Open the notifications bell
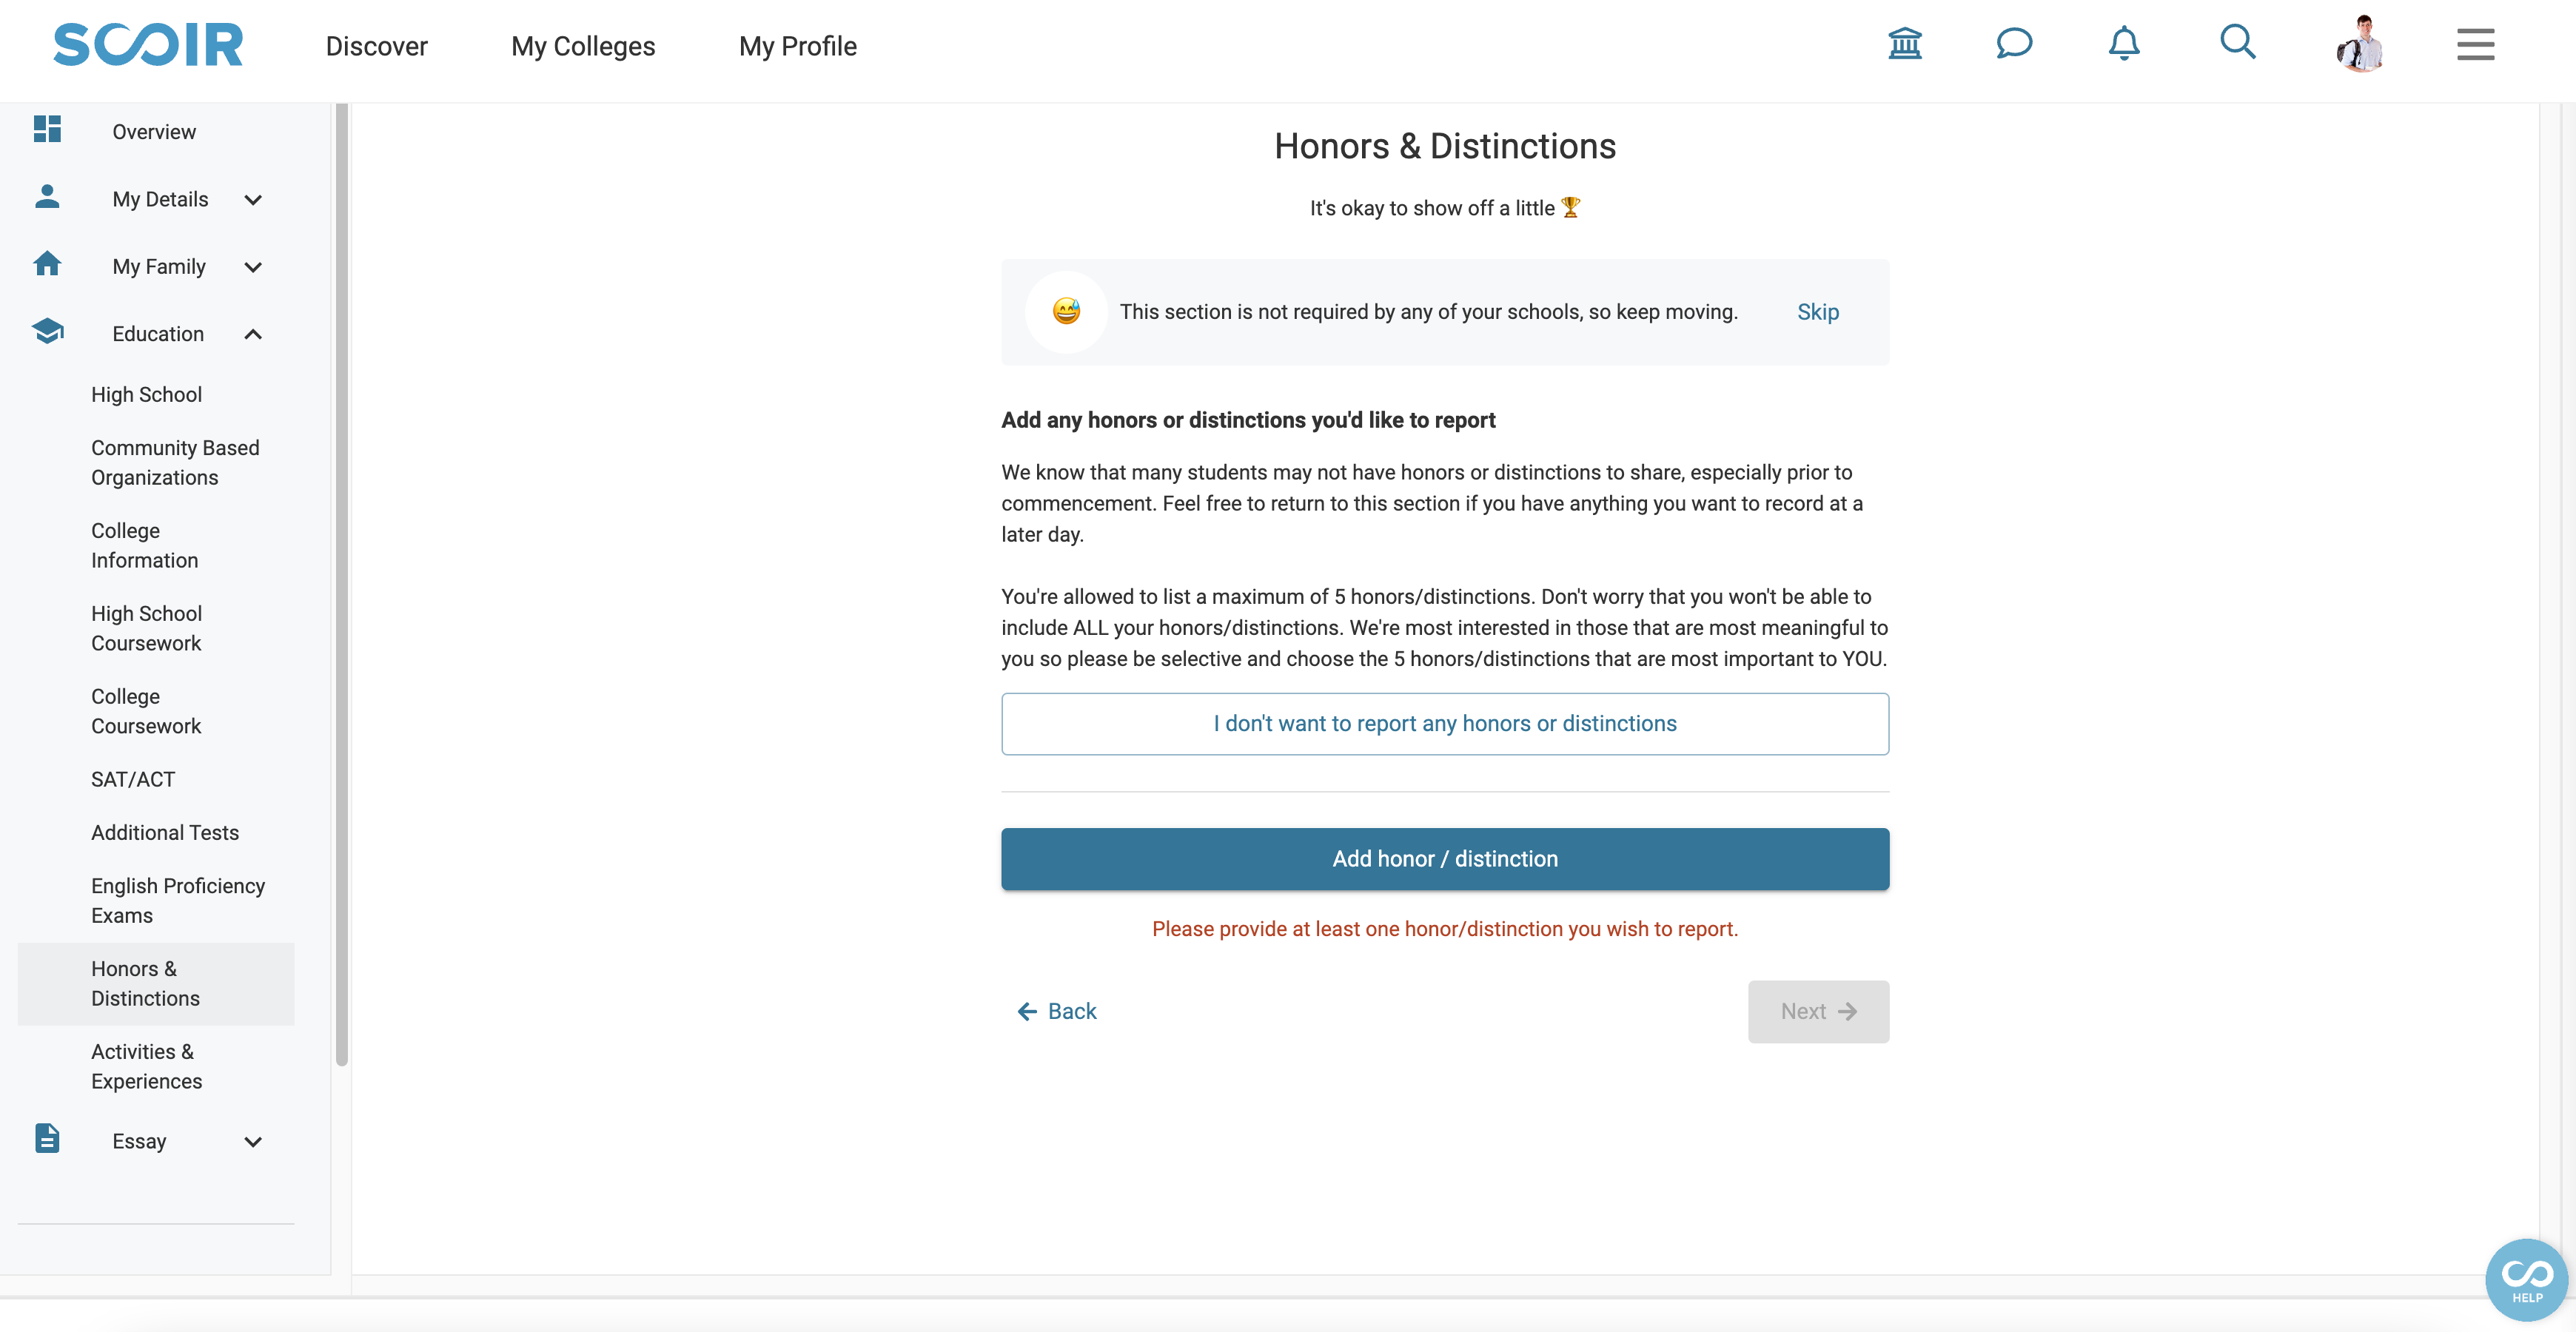This screenshot has height=1332, width=2576. coord(2124,44)
